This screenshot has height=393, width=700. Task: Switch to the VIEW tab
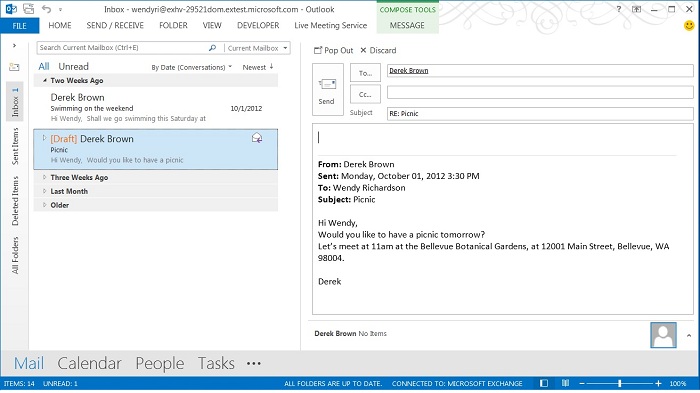click(x=212, y=25)
